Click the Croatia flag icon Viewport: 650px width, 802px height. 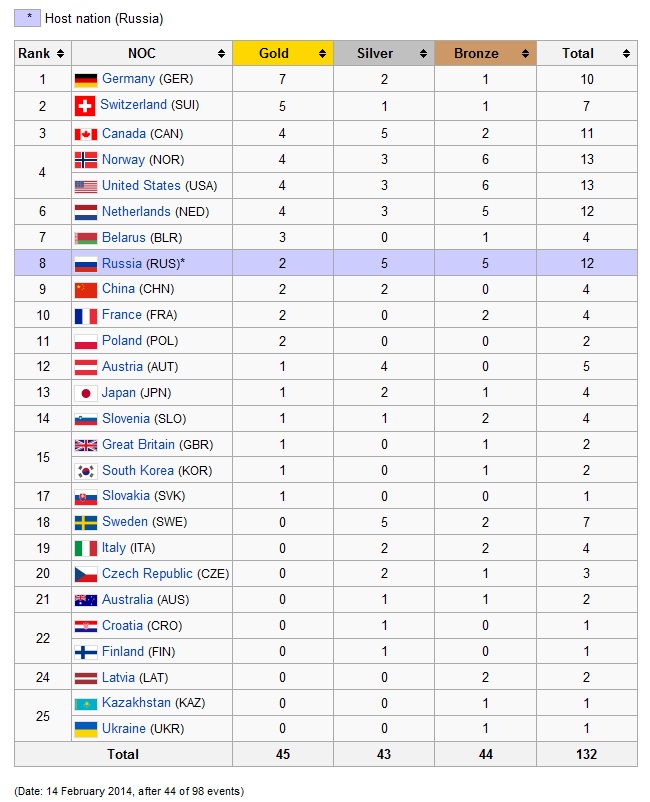[x=86, y=627]
